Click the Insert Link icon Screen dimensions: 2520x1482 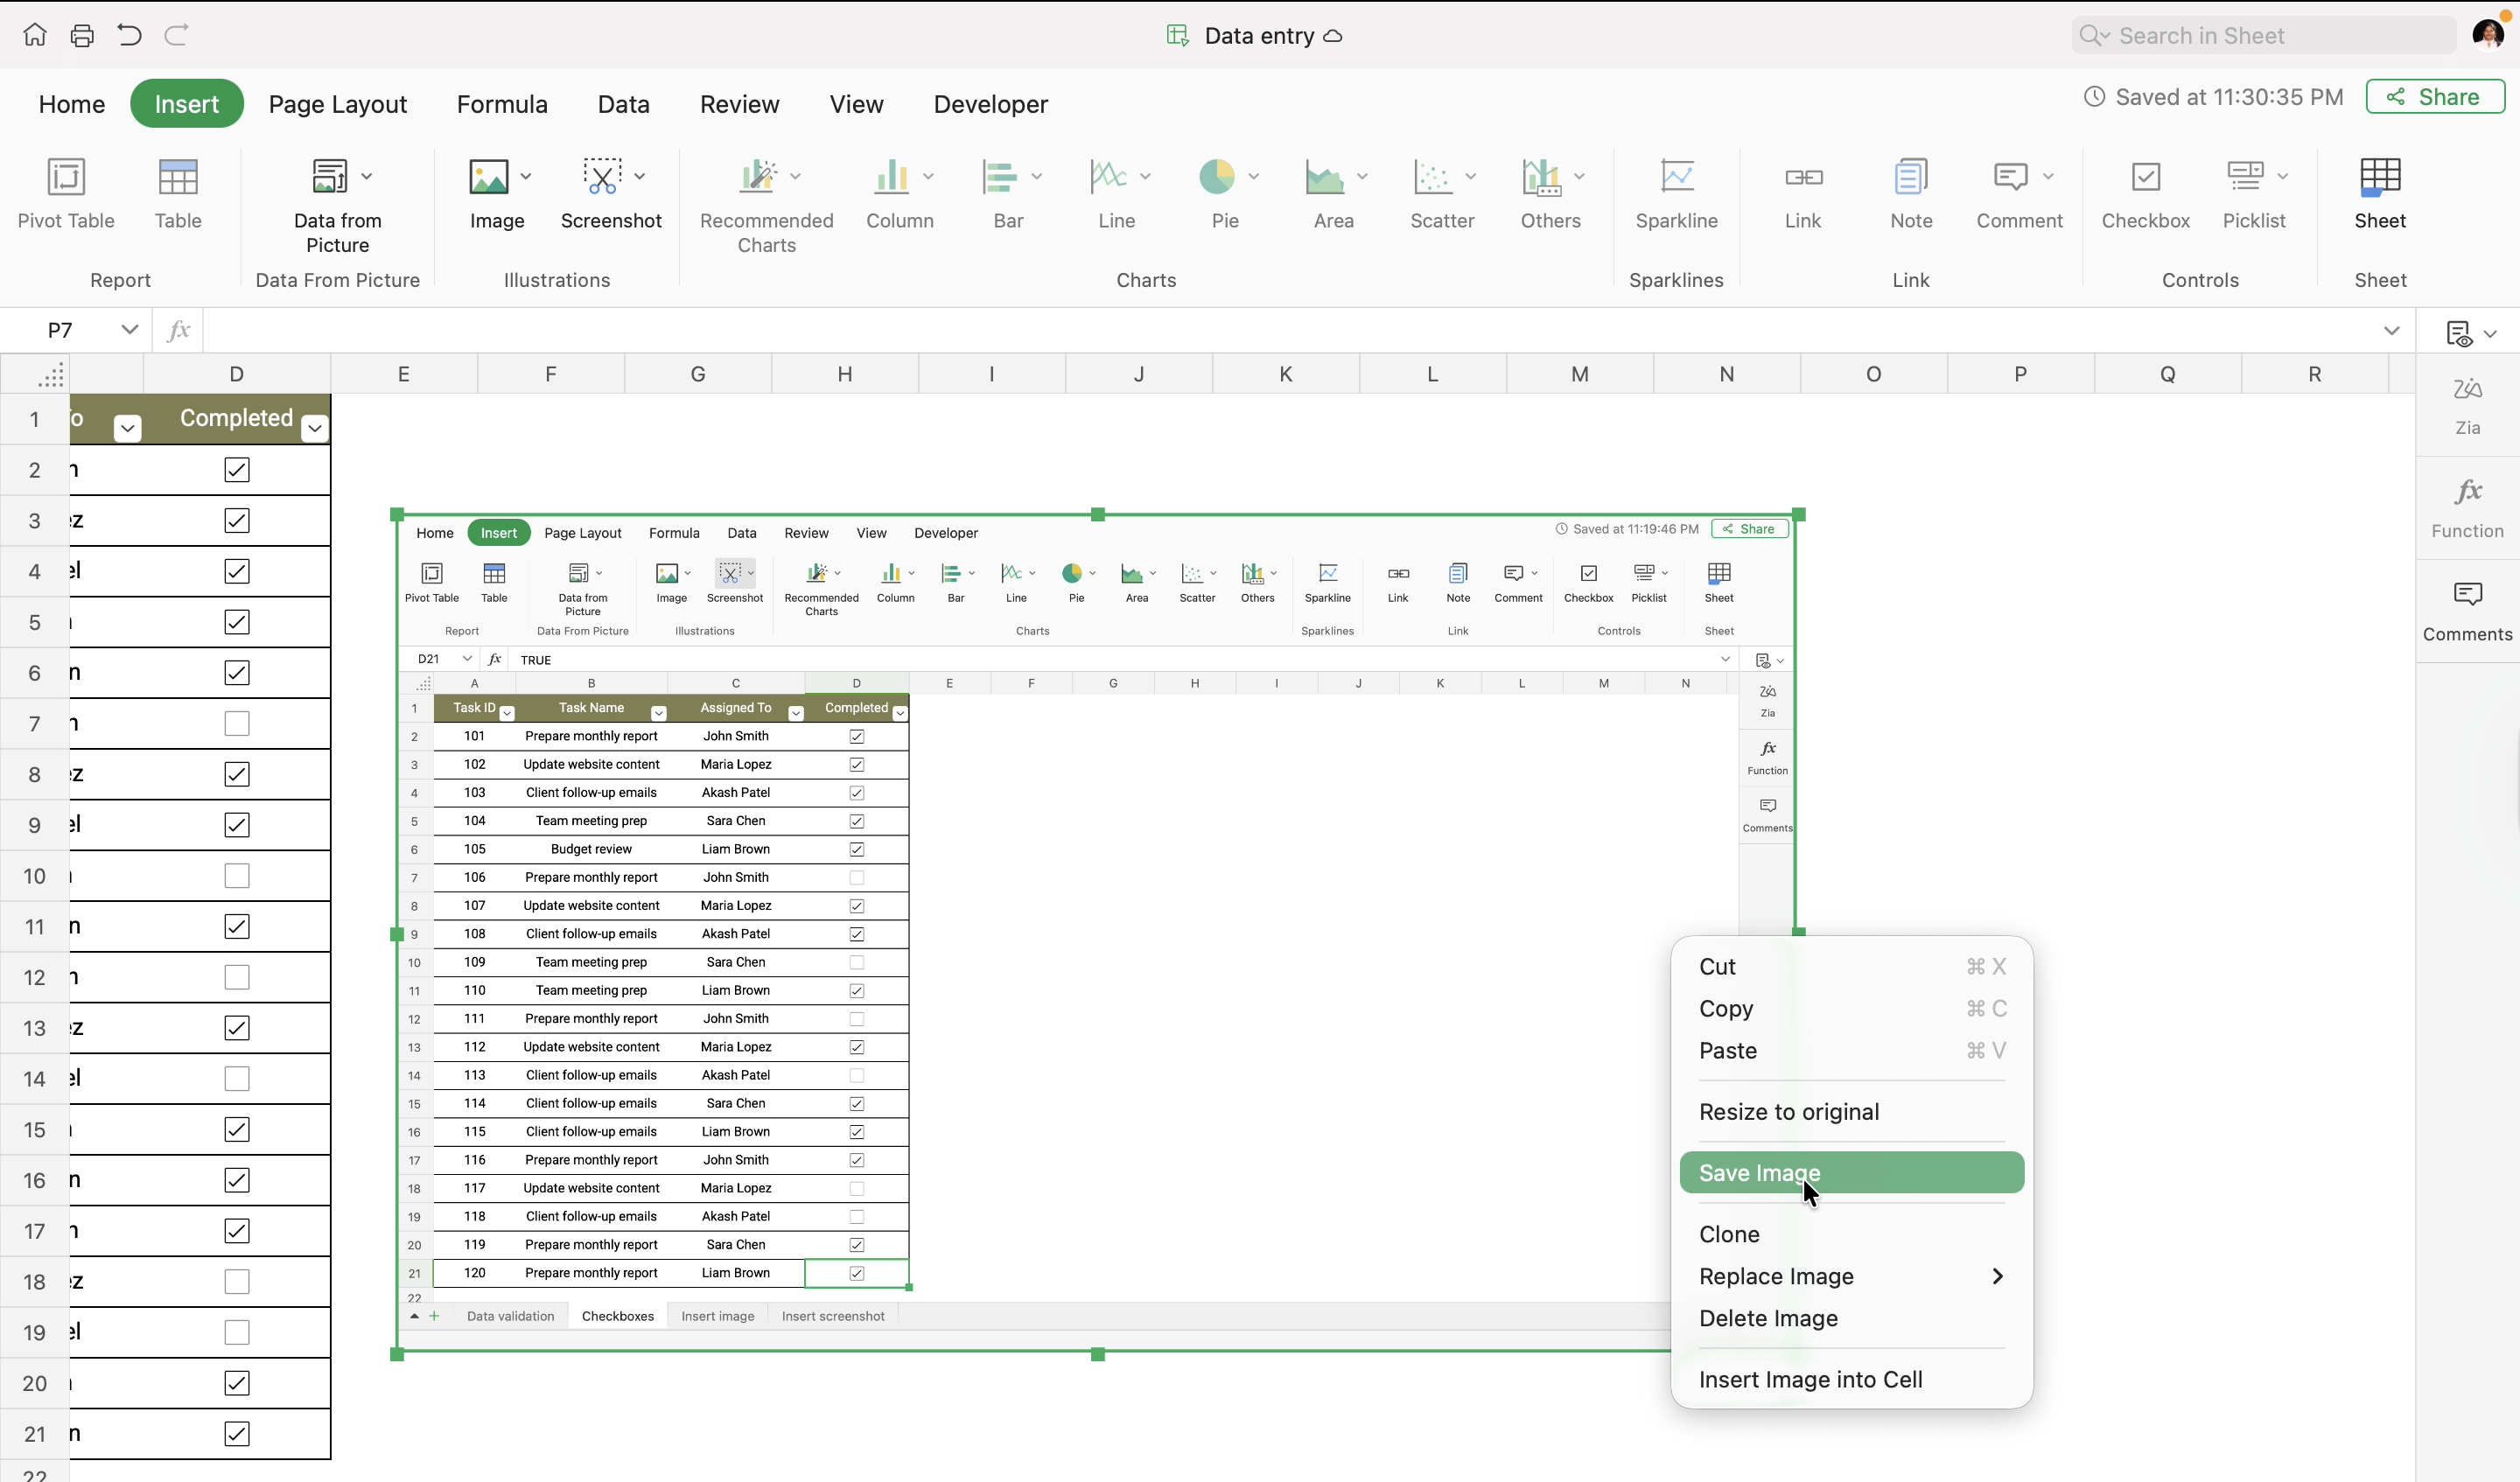1803,178
